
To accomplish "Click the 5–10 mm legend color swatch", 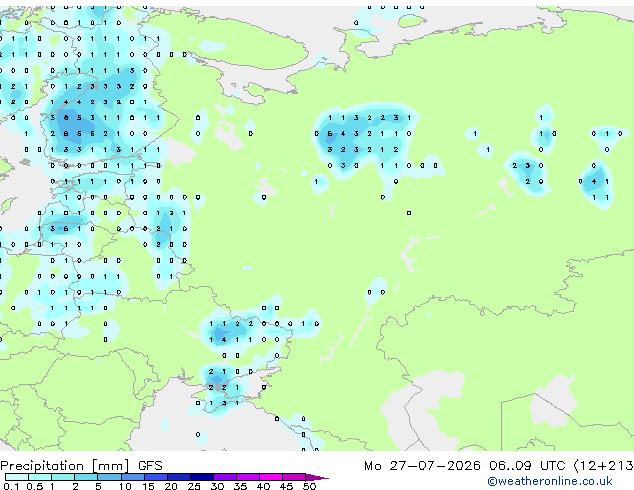I will [x=109, y=477].
